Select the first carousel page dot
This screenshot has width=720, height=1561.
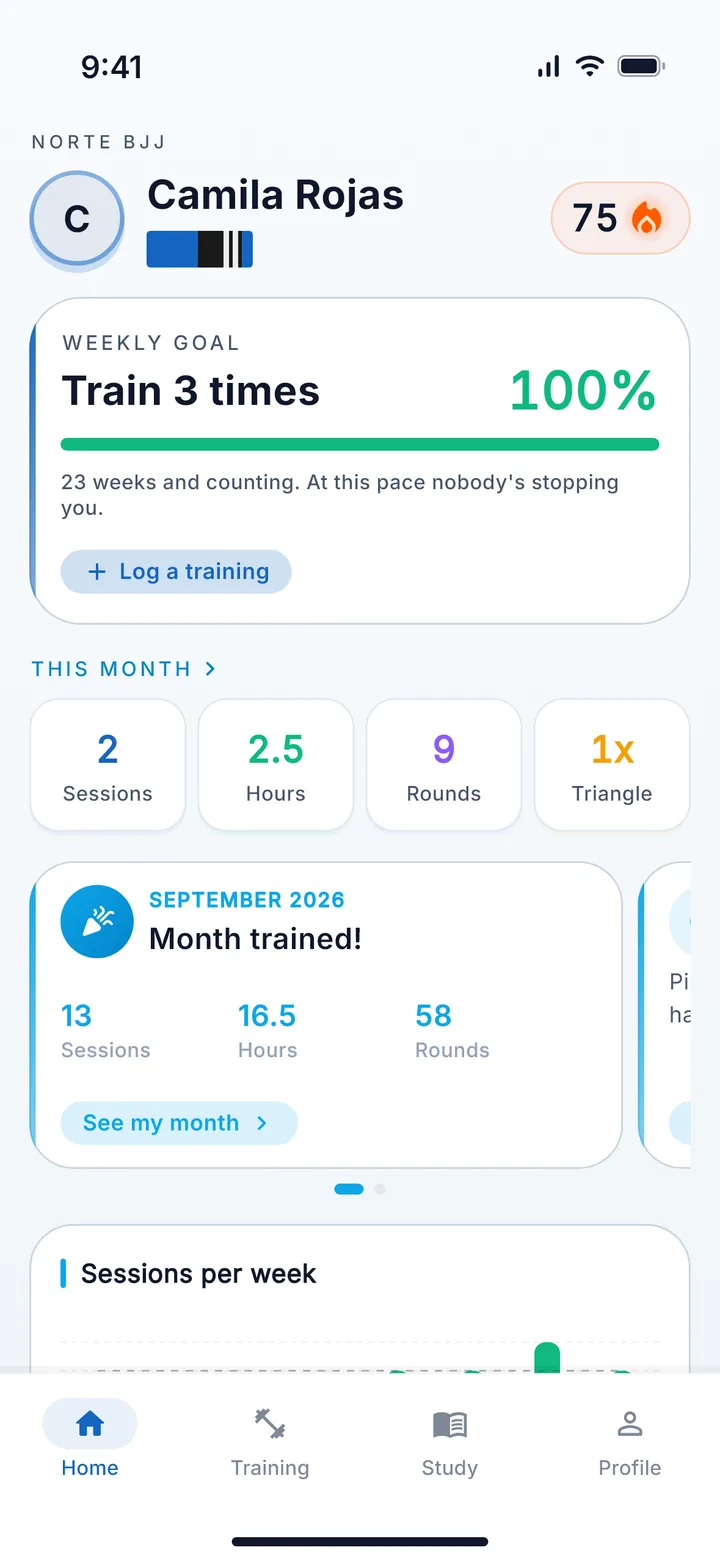(x=349, y=1189)
